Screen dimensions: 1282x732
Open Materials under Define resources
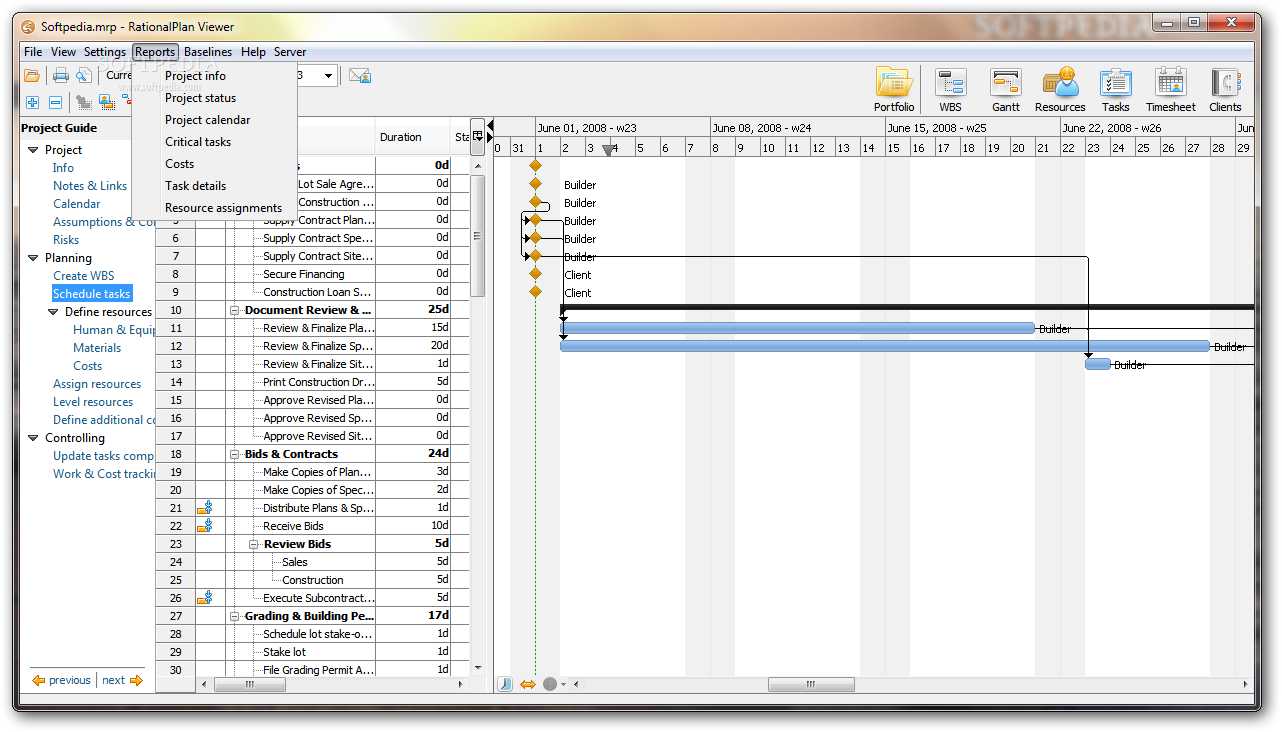(97, 348)
